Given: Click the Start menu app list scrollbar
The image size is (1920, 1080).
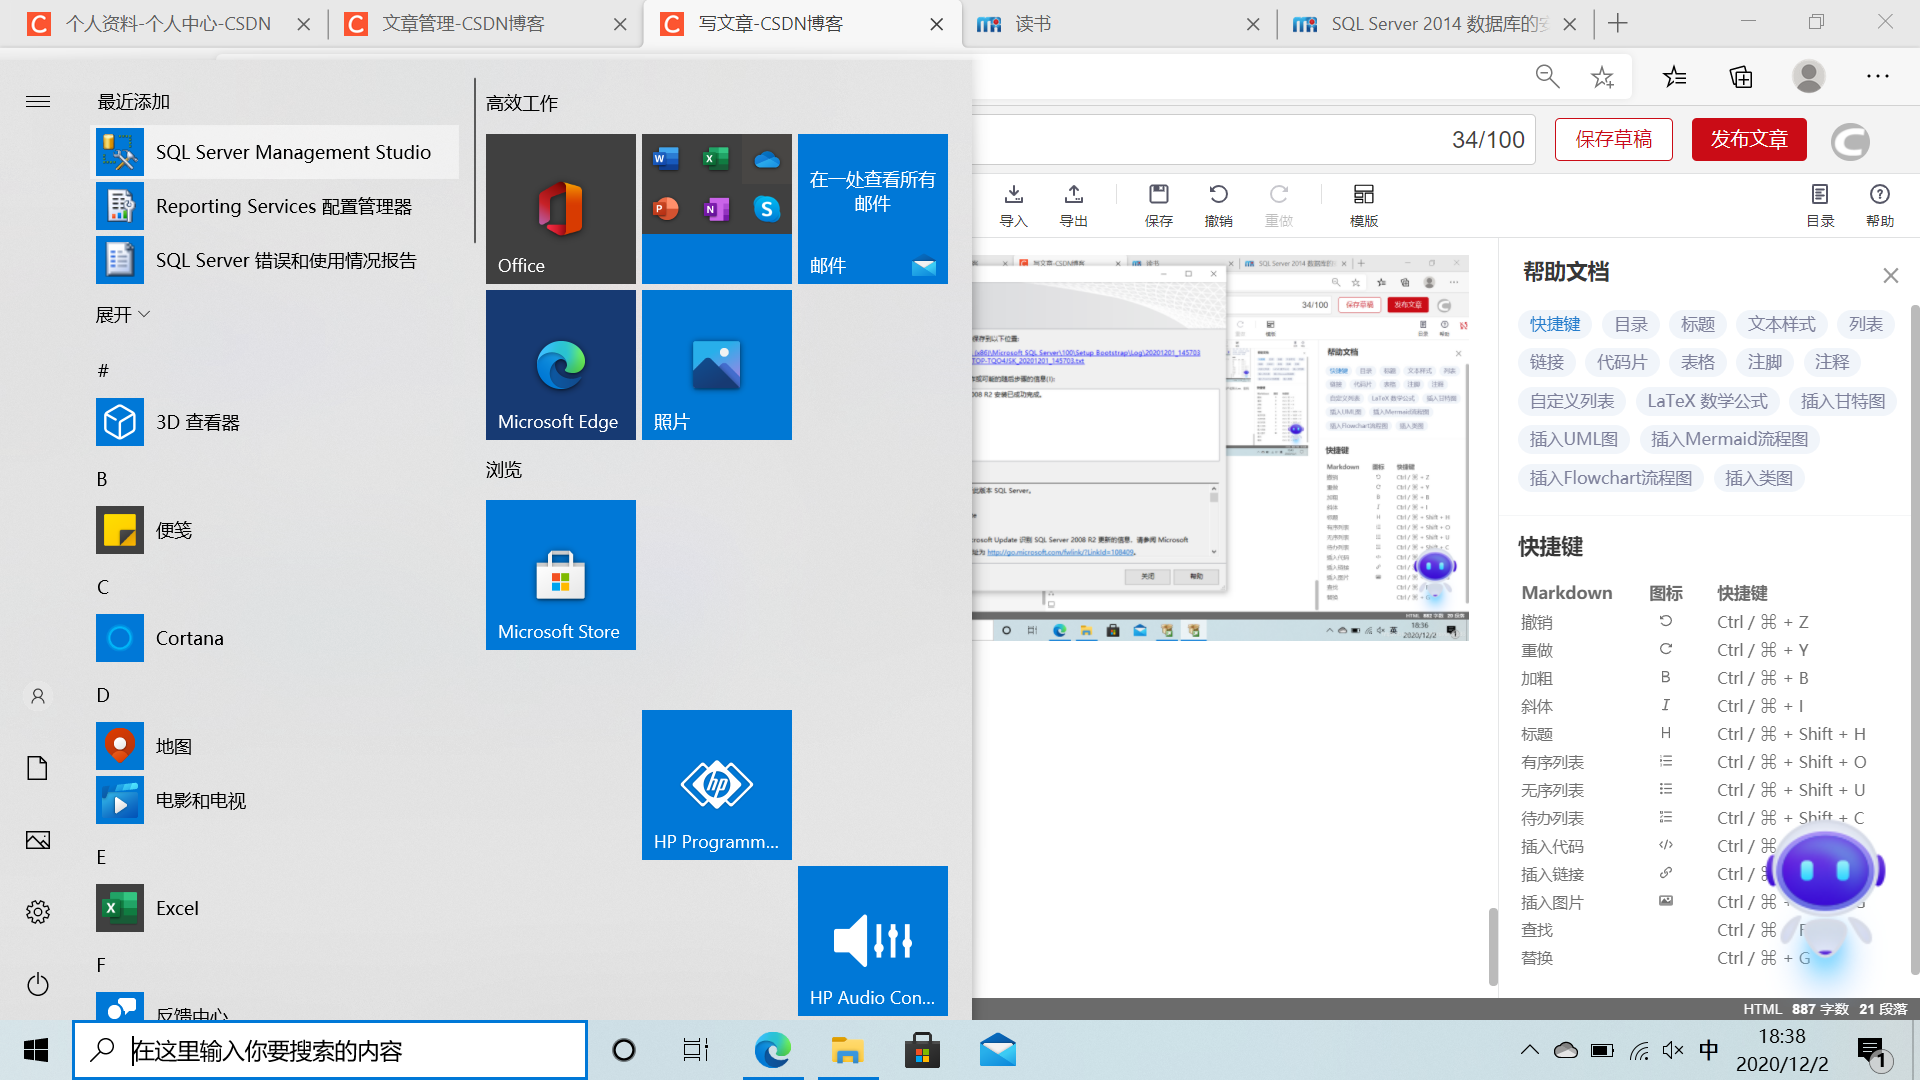Looking at the screenshot, I should [x=474, y=162].
